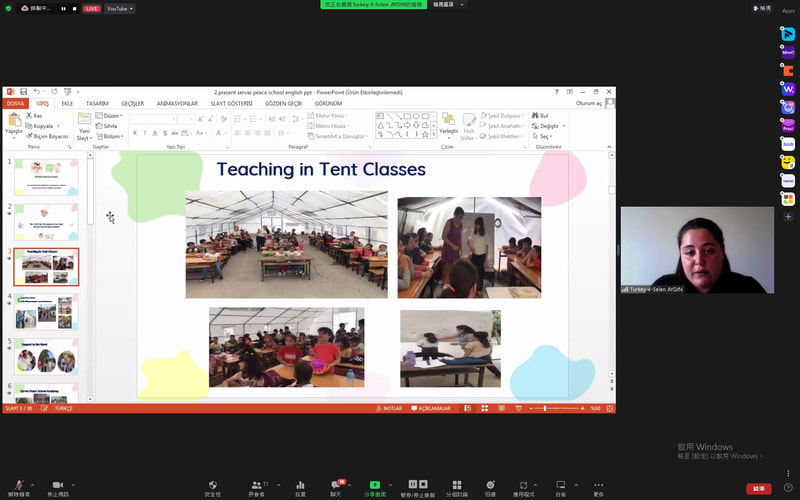The height and width of the screenshot is (500, 800).
Task: Start slideshow from status bar icon
Action: pos(518,408)
